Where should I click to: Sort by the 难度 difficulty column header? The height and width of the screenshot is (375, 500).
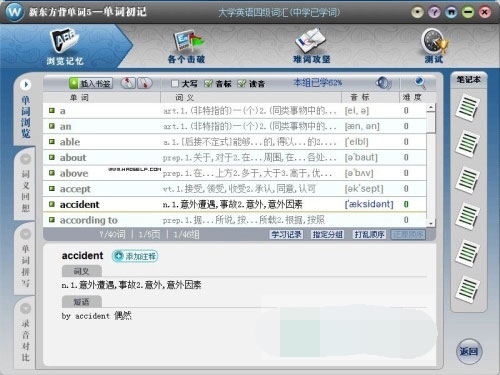(x=413, y=97)
